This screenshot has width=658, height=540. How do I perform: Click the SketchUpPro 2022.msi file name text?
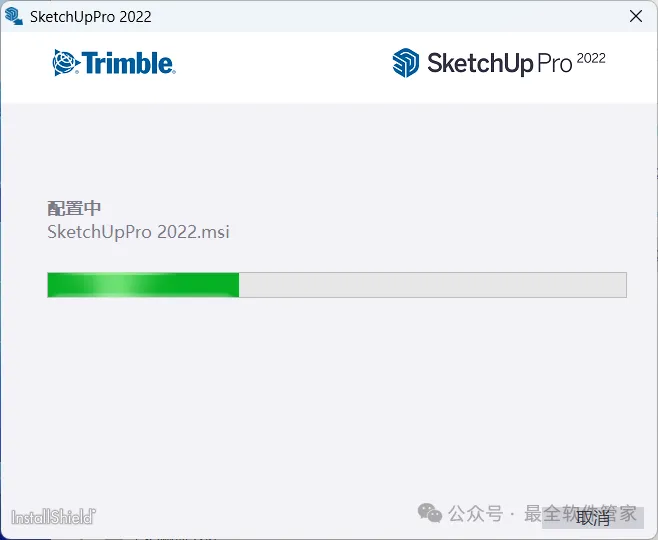tap(138, 232)
